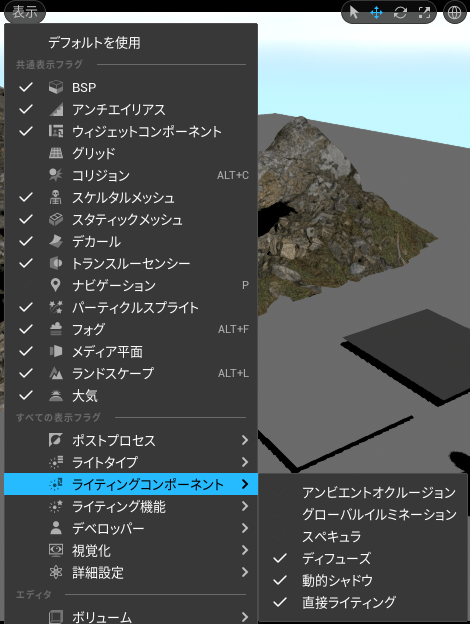Click the ランドスケープ mountain icon

point(56,373)
